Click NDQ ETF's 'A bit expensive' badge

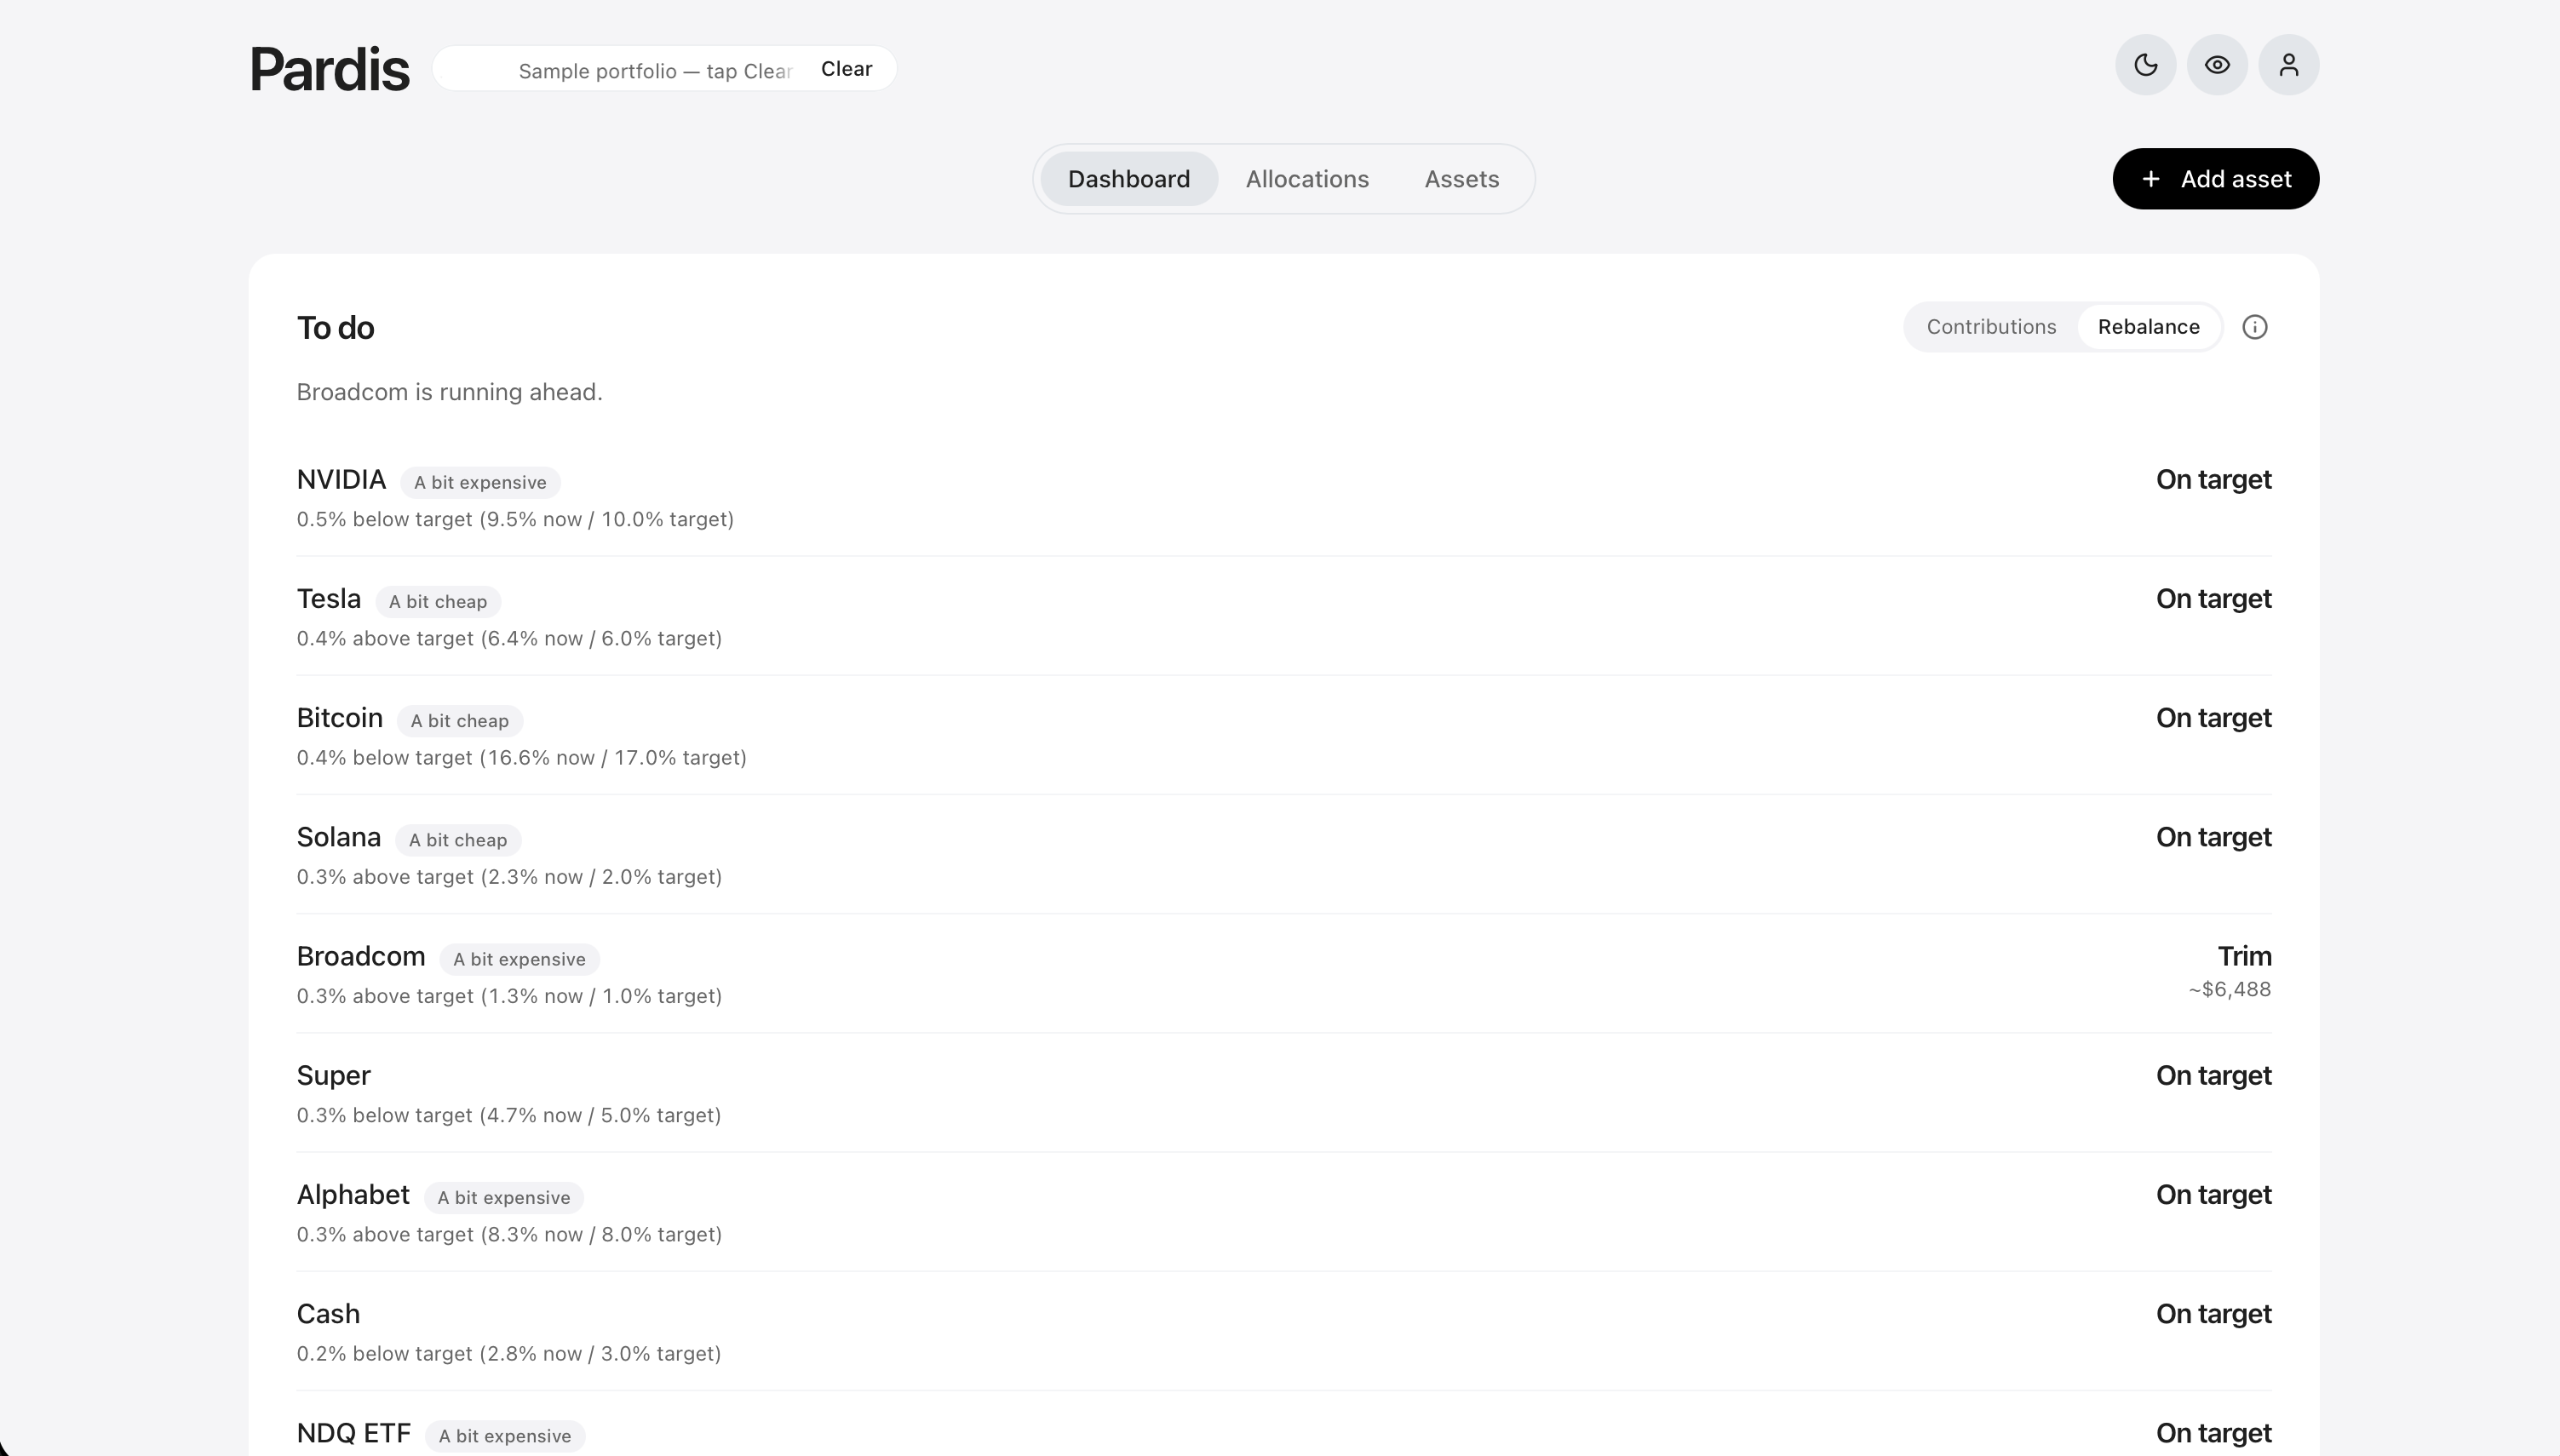pyautogui.click(x=505, y=1436)
